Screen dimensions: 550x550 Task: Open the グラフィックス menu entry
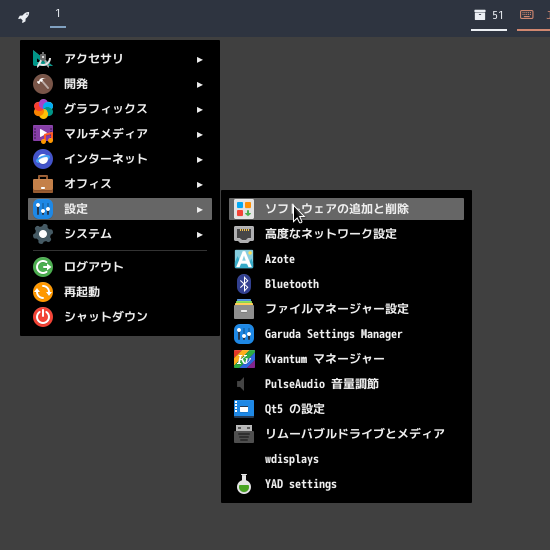coord(120,109)
